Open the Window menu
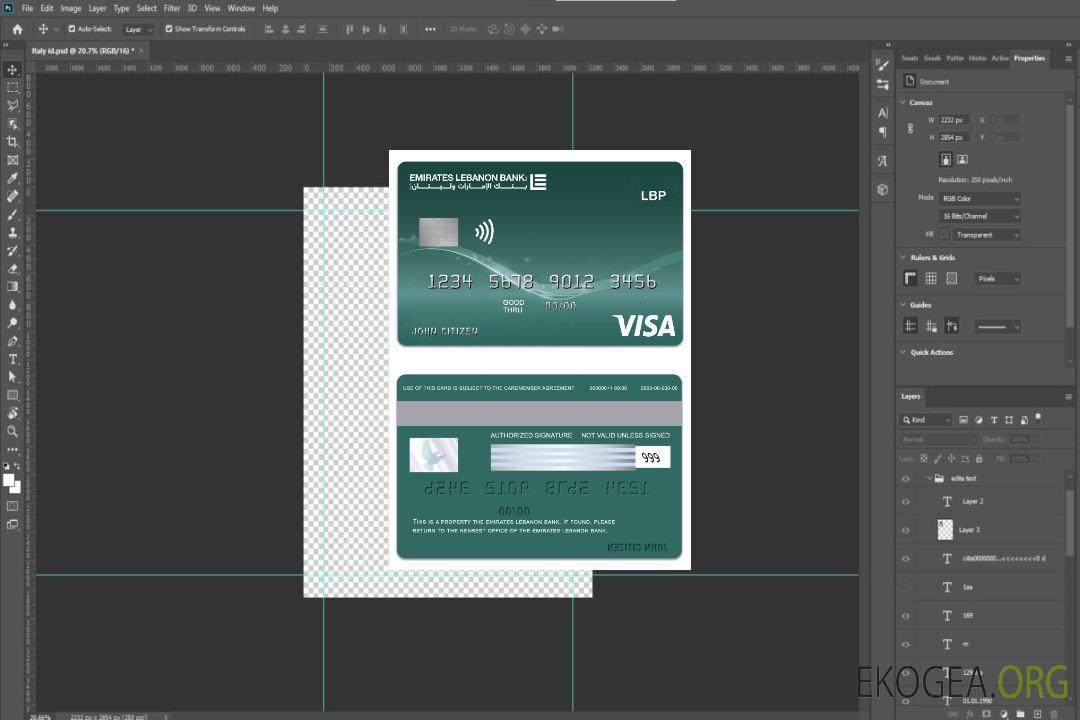The width and height of the screenshot is (1080, 720). (241, 8)
